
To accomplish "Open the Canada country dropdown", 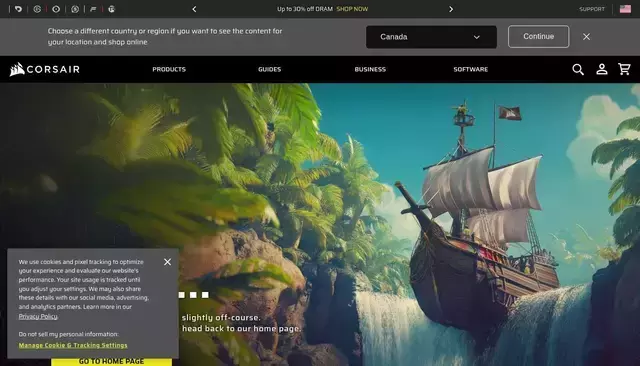I will point(431,37).
